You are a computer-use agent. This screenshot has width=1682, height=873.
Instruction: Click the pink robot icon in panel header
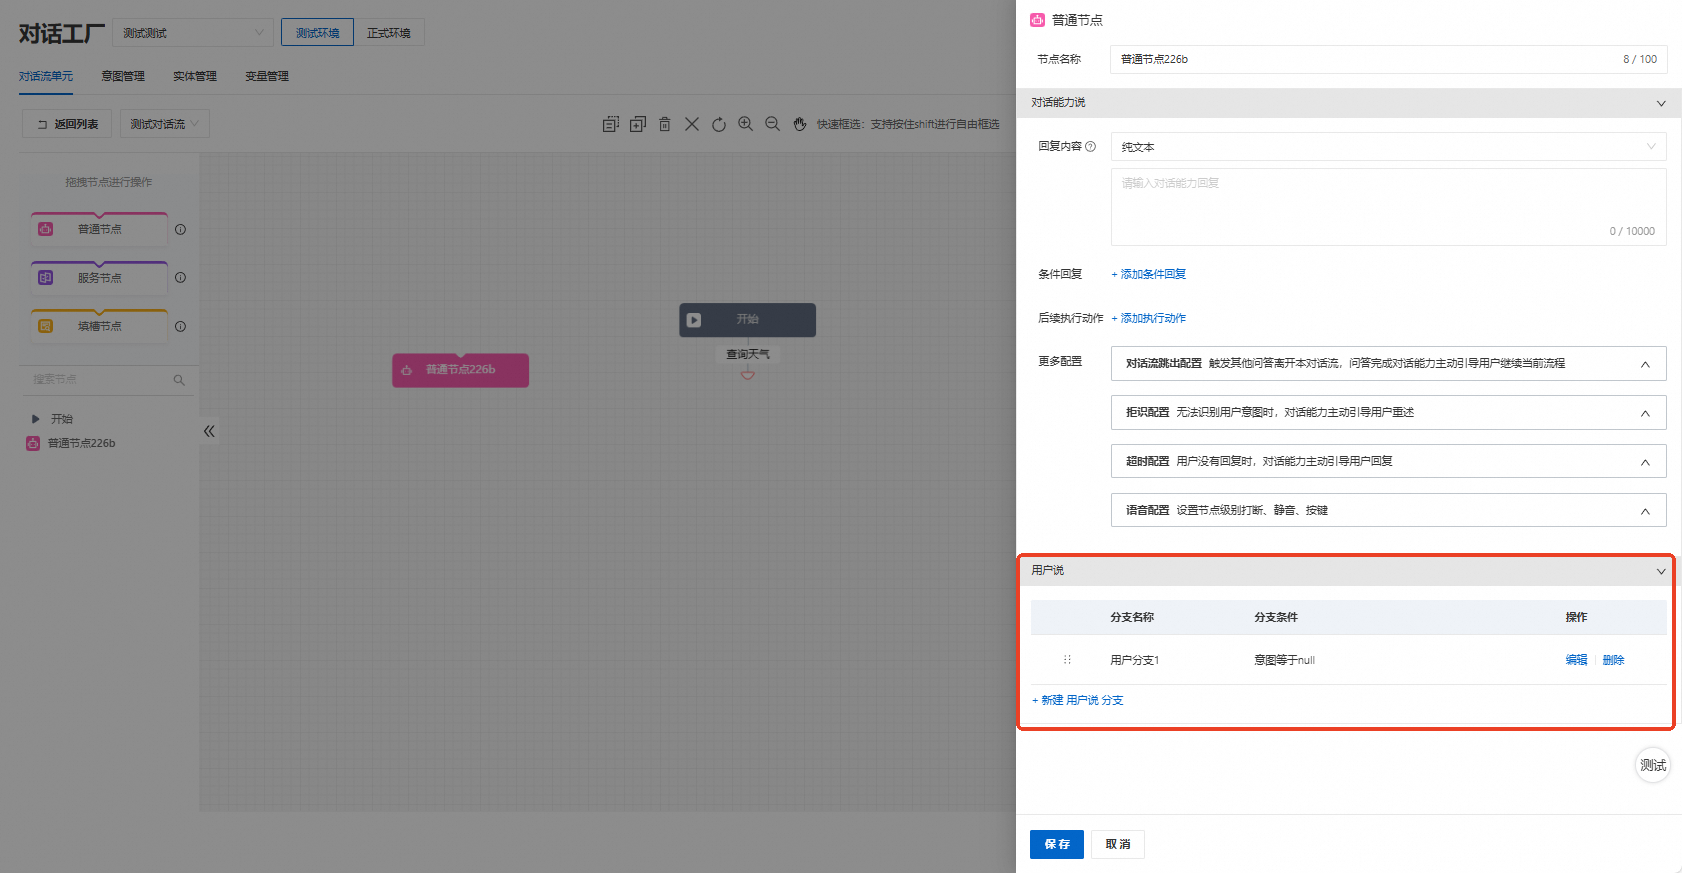(x=1037, y=19)
